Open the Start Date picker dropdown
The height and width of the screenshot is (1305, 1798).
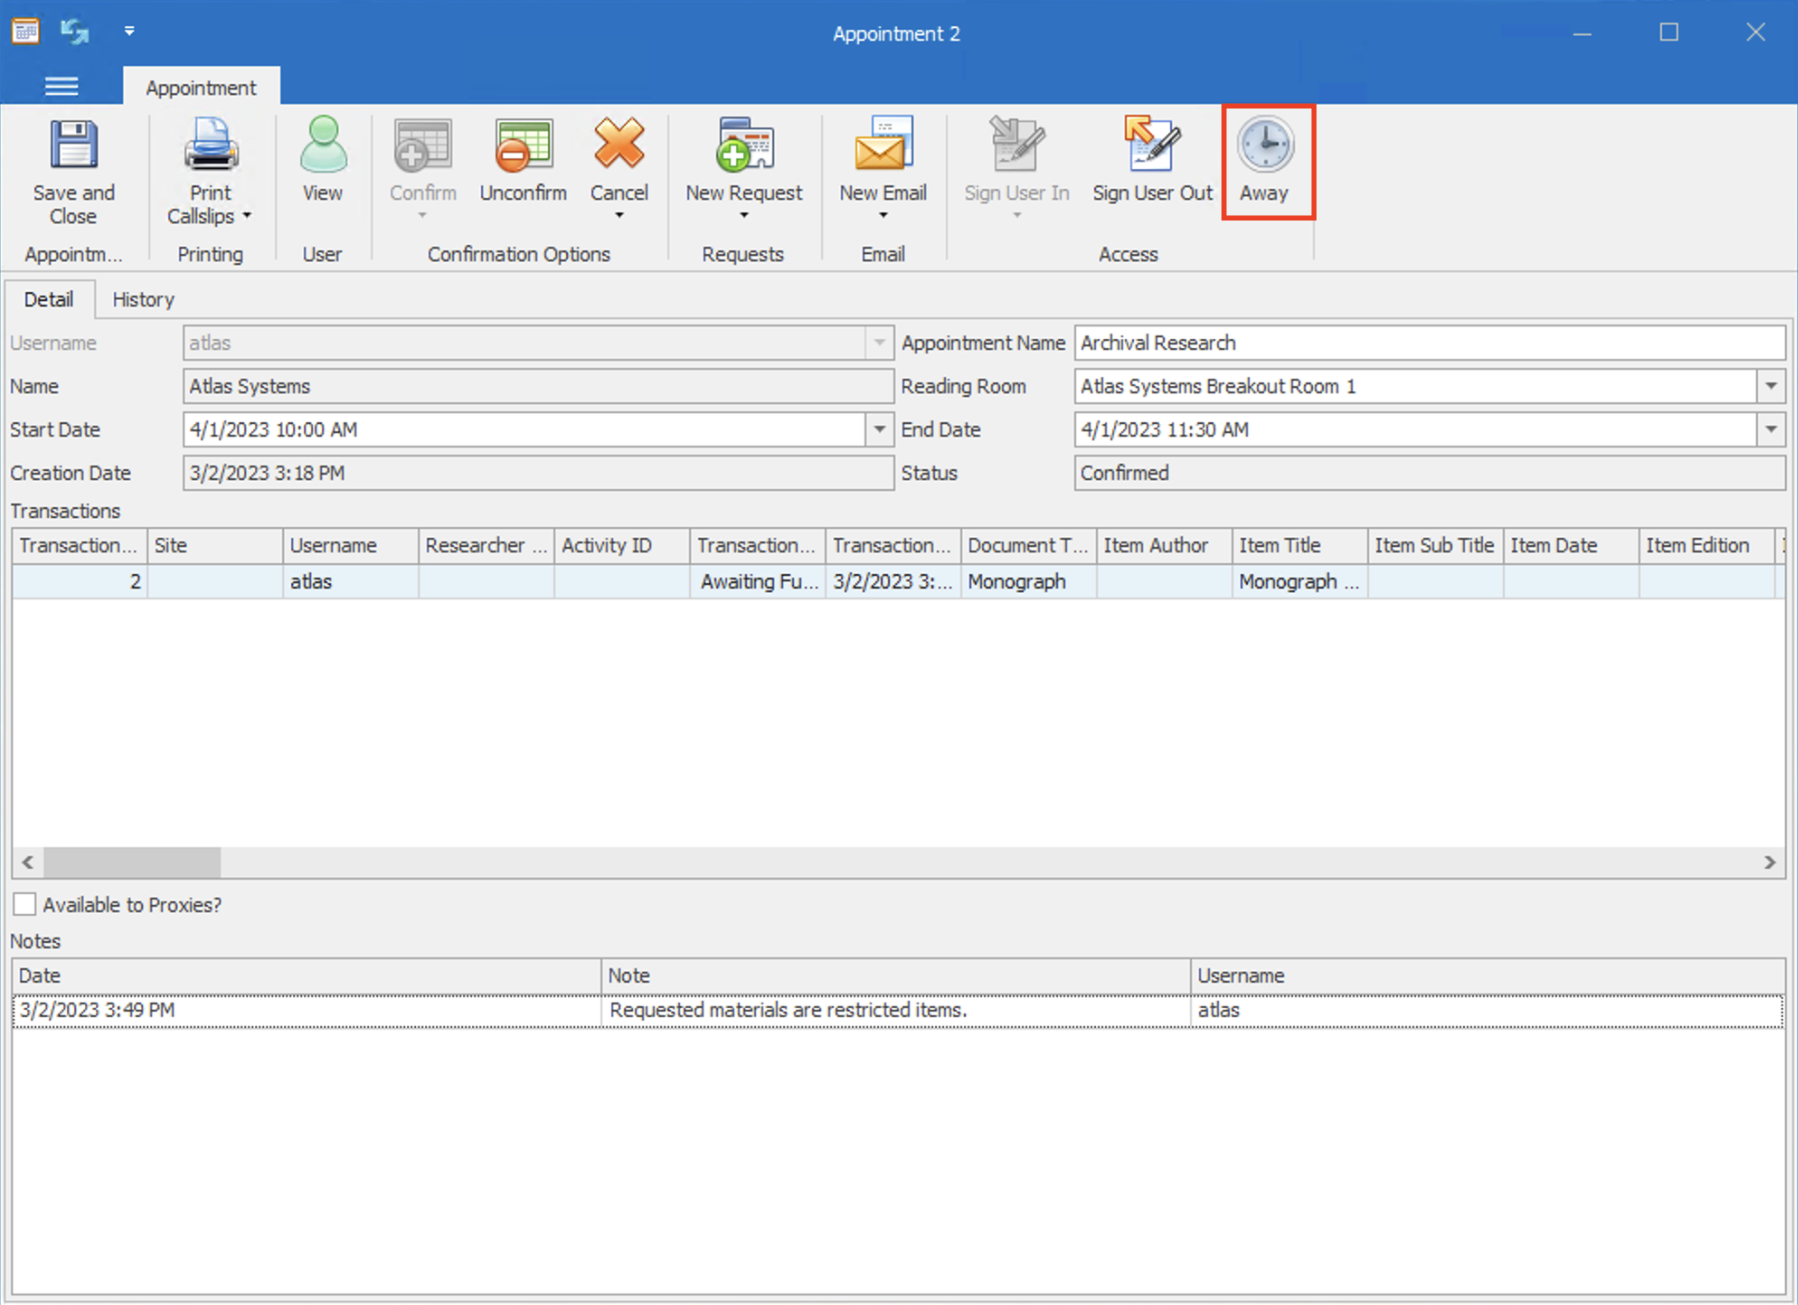(x=879, y=430)
